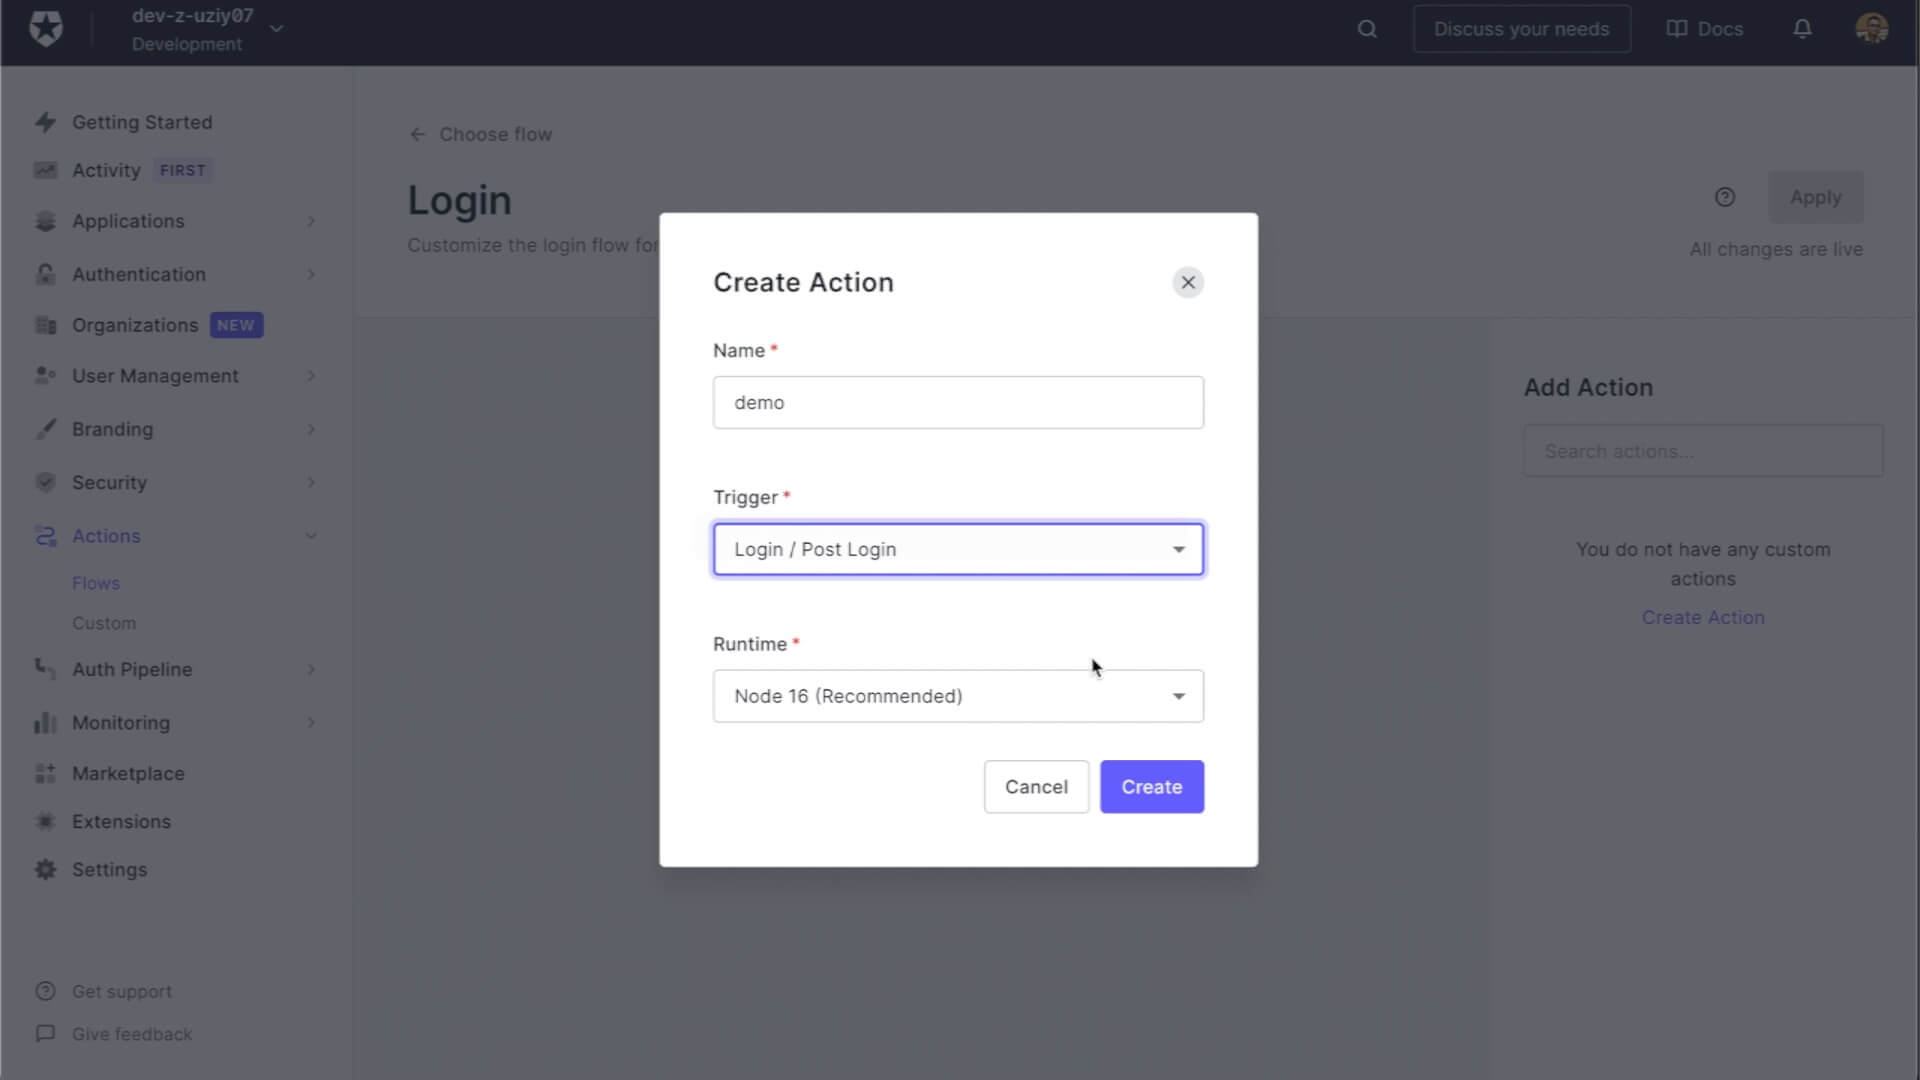Viewport: 1920px width, 1080px height.
Task: Select Custom under Actions
Action: tap(104, 623)
